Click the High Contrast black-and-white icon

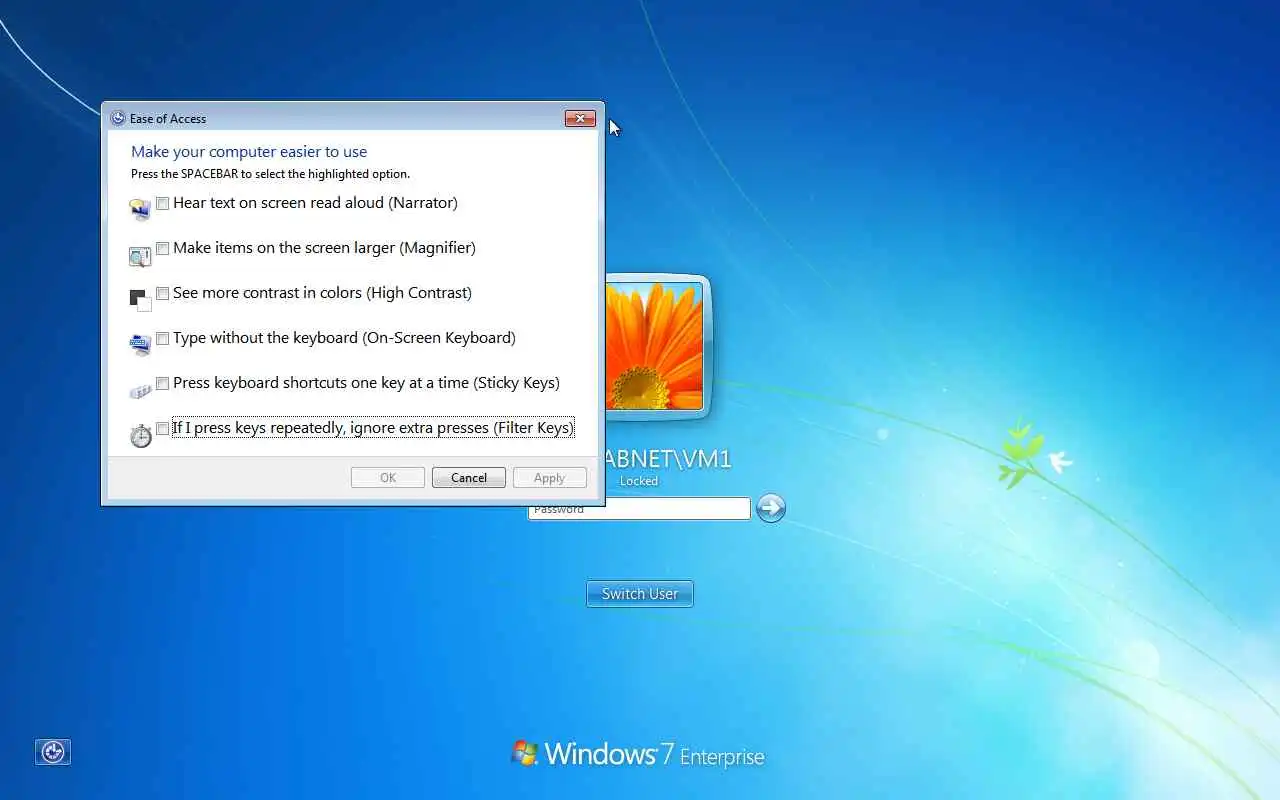pyautogui.click(x=140, y=300)
